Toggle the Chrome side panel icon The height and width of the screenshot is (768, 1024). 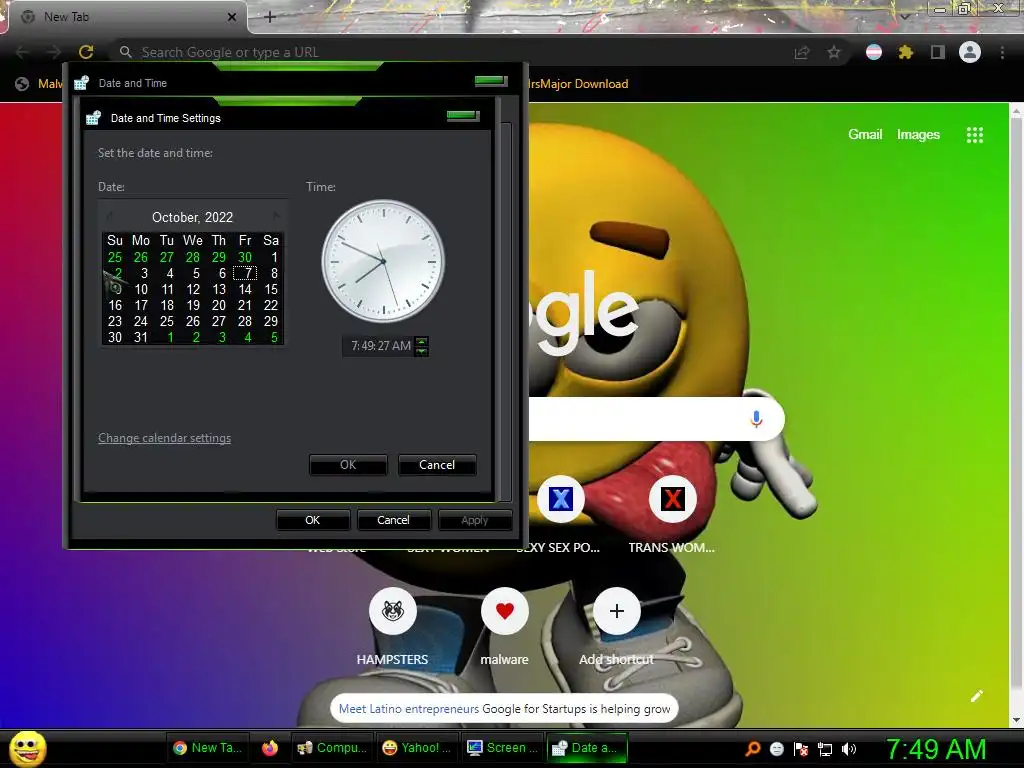(937, 52)
